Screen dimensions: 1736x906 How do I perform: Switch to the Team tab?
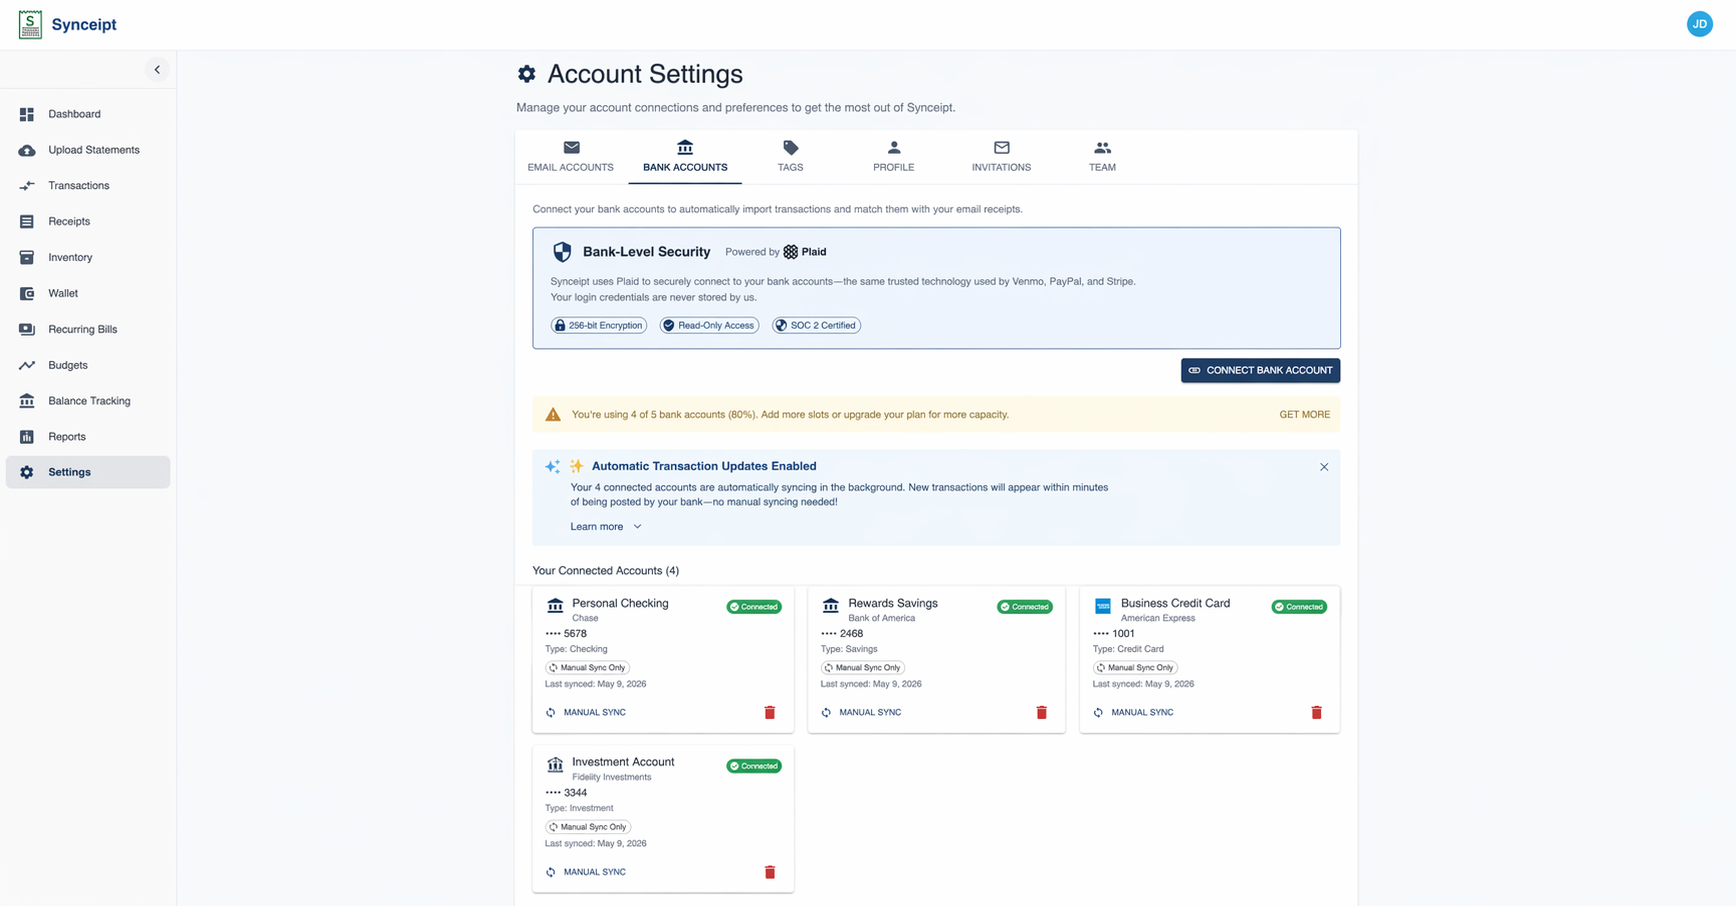click(x=1101, y=157)
